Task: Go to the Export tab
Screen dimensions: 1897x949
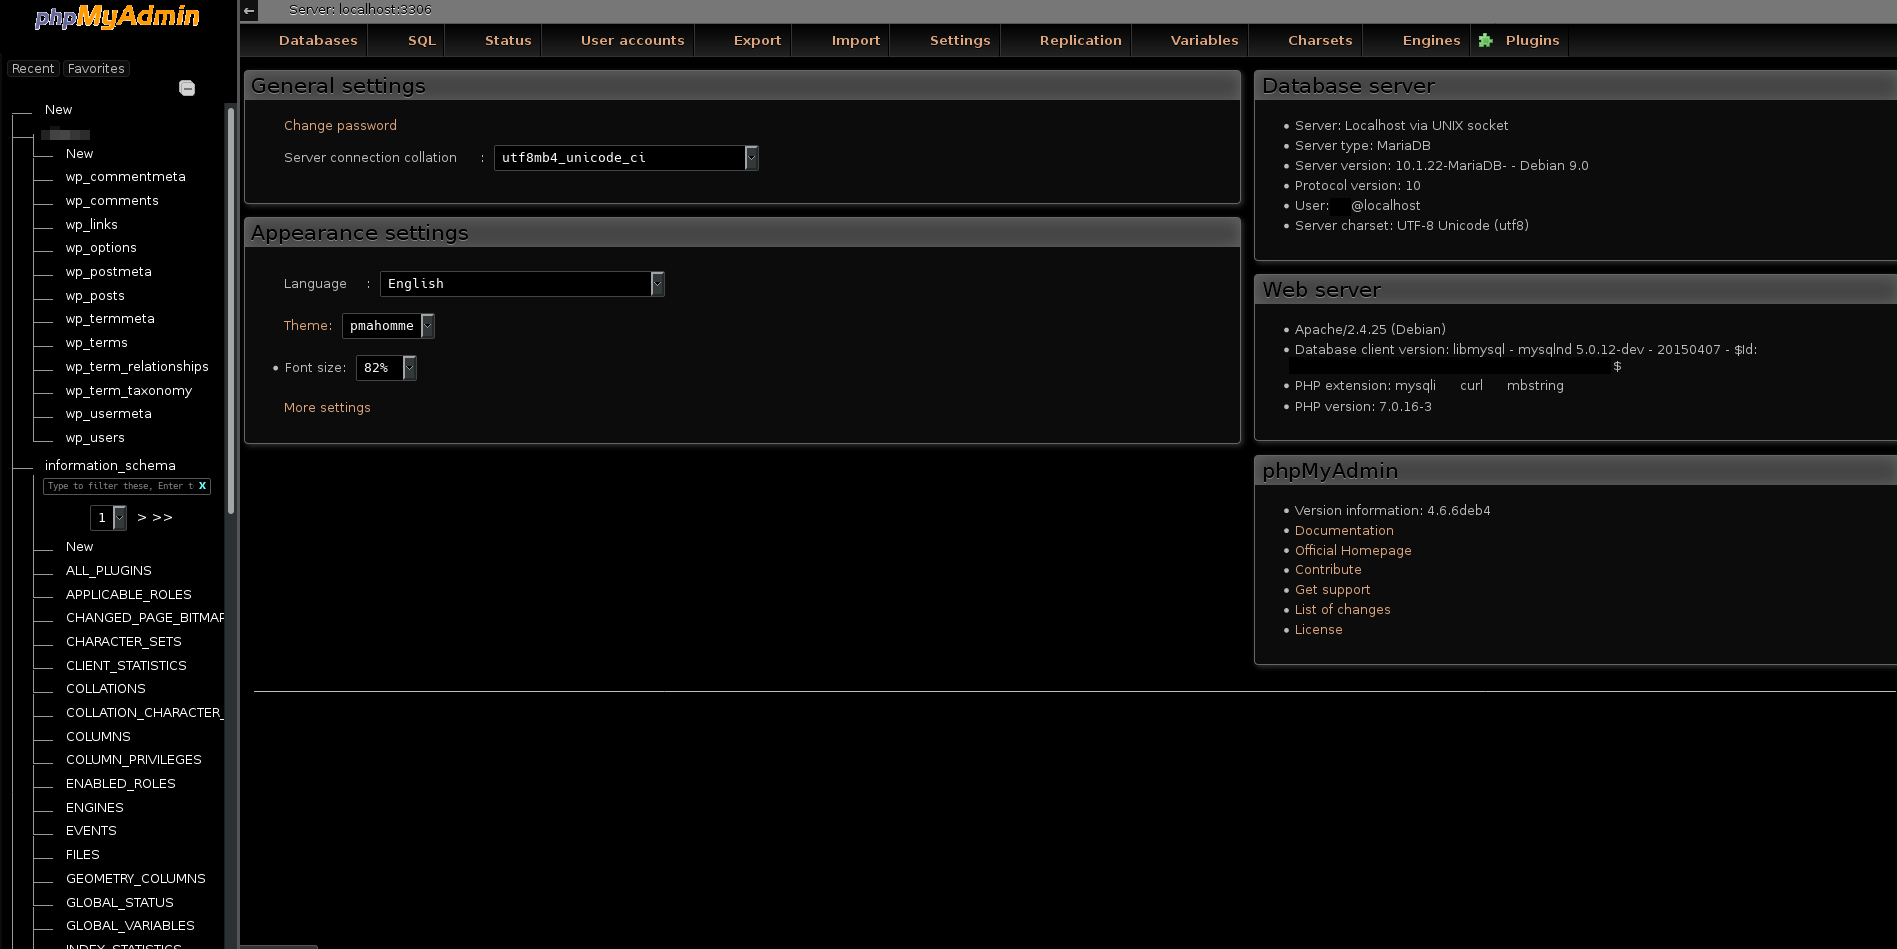Action: pos(757,40)
